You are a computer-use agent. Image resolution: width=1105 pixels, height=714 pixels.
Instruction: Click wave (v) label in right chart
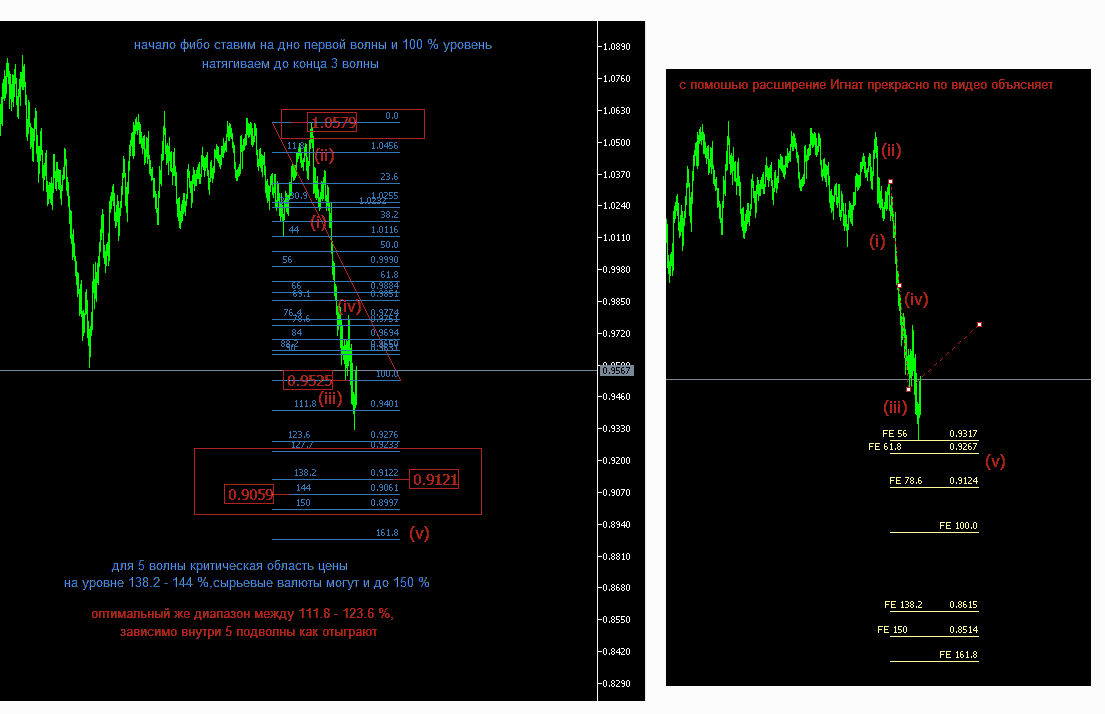[x=995, y=462]
